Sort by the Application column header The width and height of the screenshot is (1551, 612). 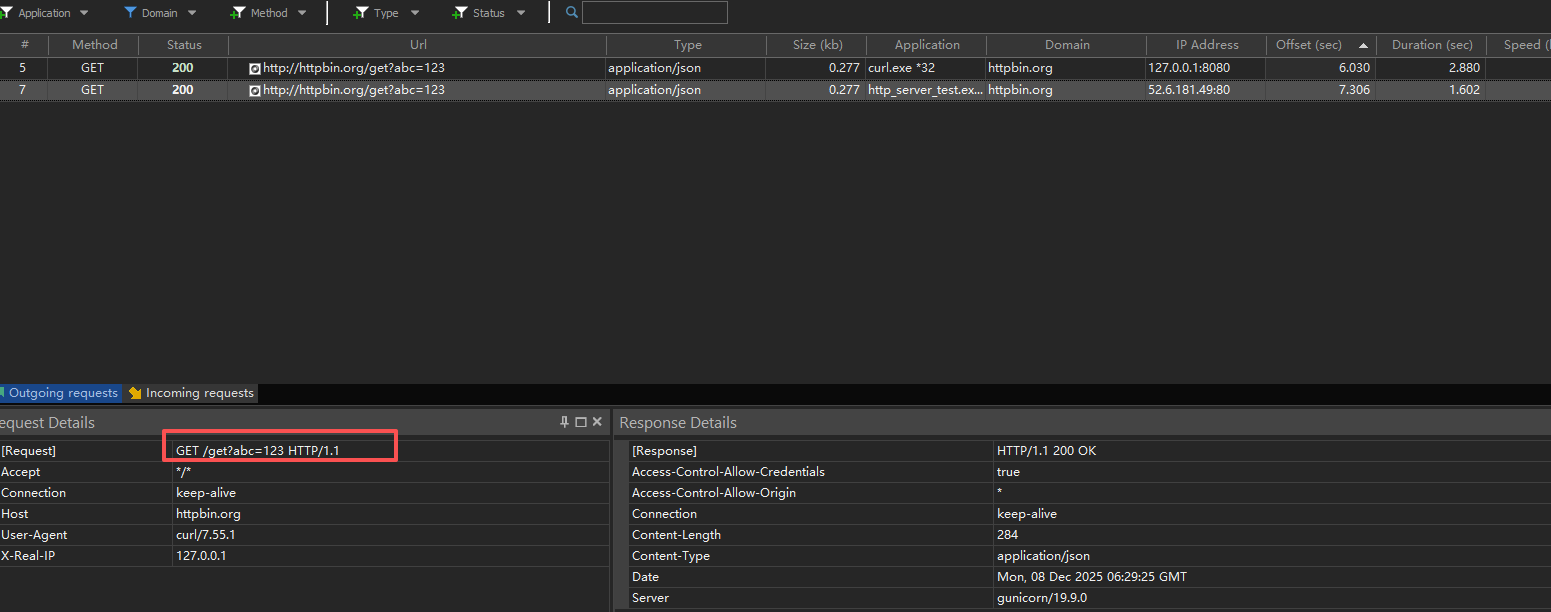pos(927,45)
